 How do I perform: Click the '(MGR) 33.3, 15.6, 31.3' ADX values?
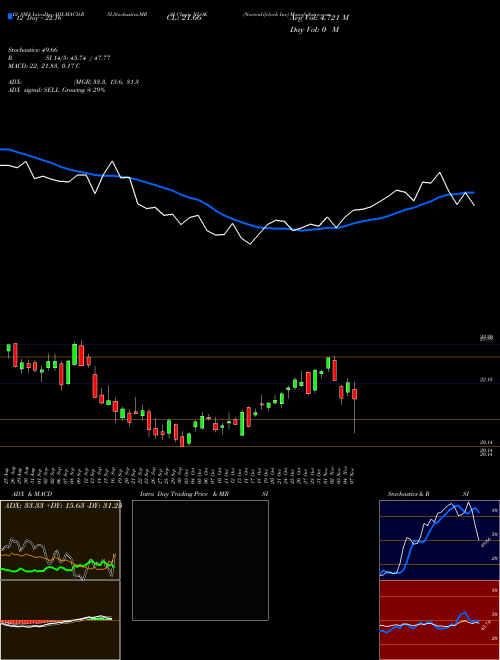tap(106, 82)
